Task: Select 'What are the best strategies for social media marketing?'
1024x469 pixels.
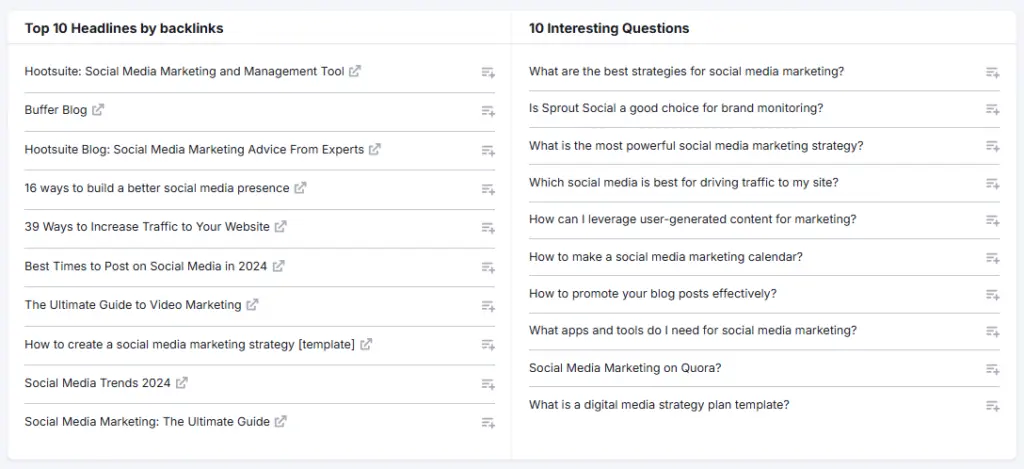Action: point(686,72)
